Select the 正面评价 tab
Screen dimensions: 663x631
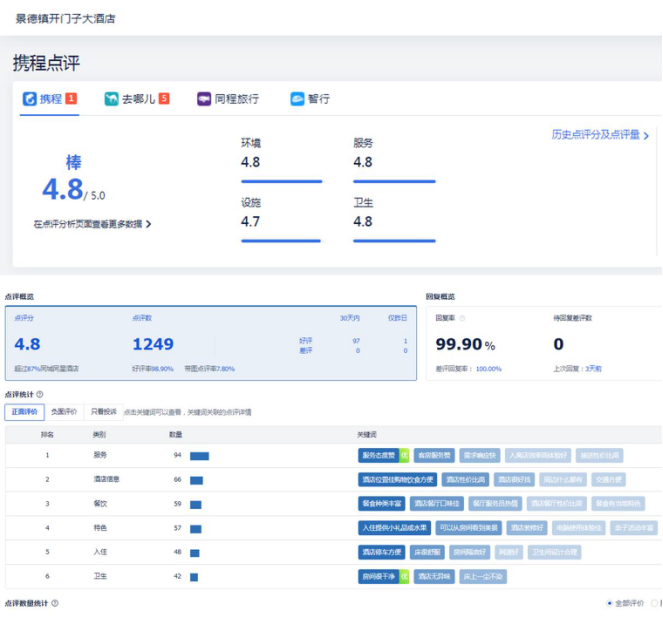click(24, 412)
